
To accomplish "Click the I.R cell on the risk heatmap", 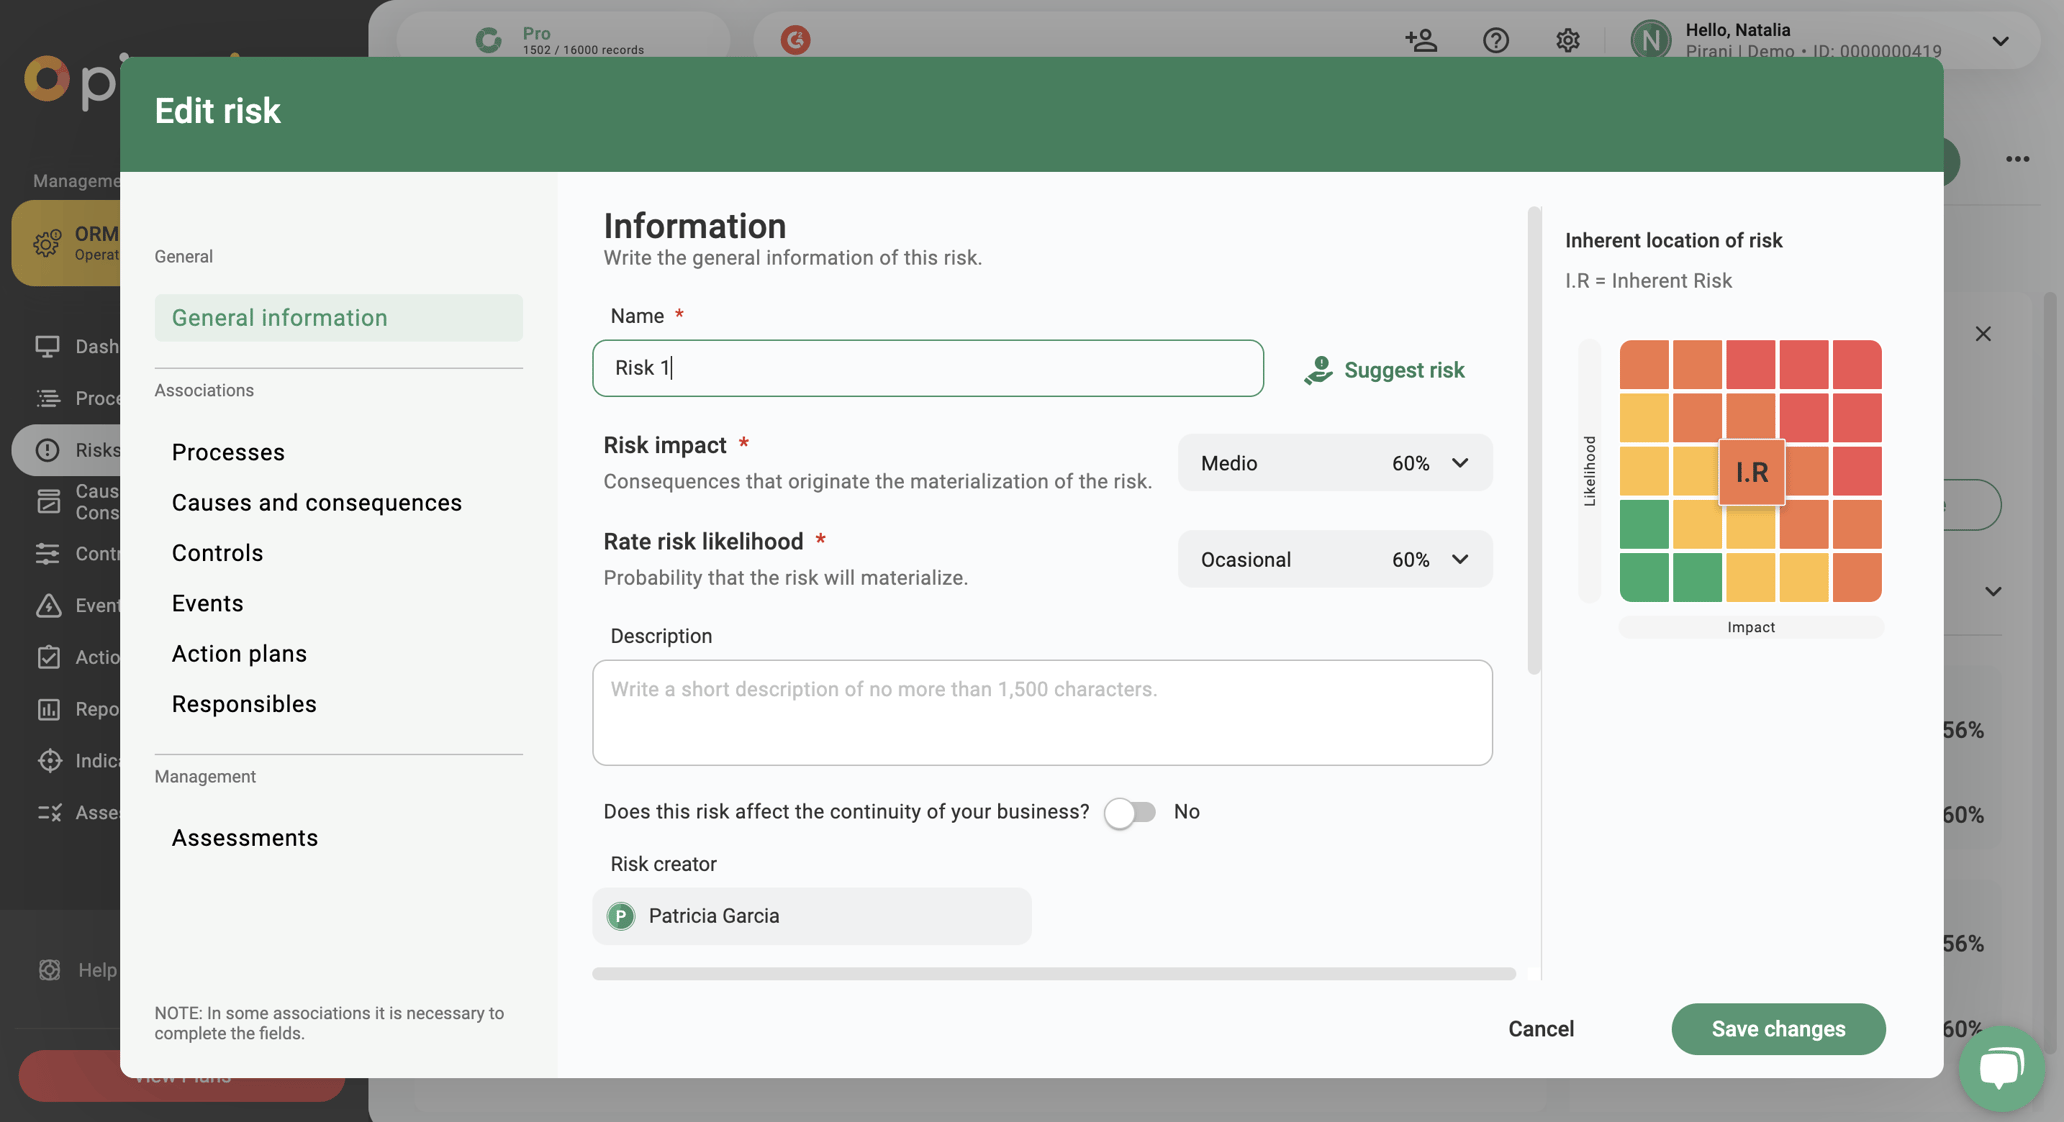I will click(1751, 472).
